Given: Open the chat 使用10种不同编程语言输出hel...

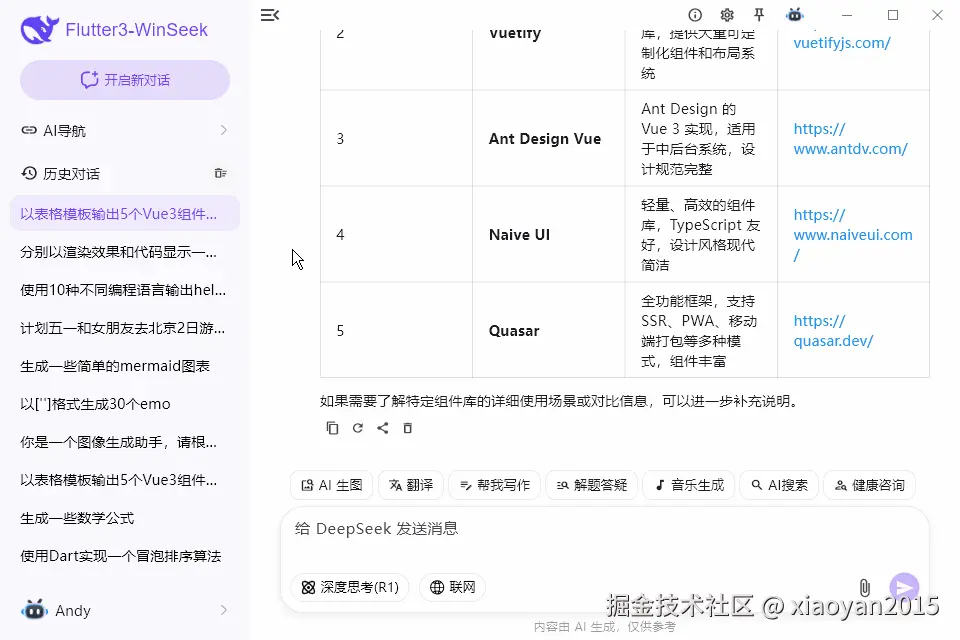Looking at the screenshot, I should pyautogui.click(x=125, y=290).
